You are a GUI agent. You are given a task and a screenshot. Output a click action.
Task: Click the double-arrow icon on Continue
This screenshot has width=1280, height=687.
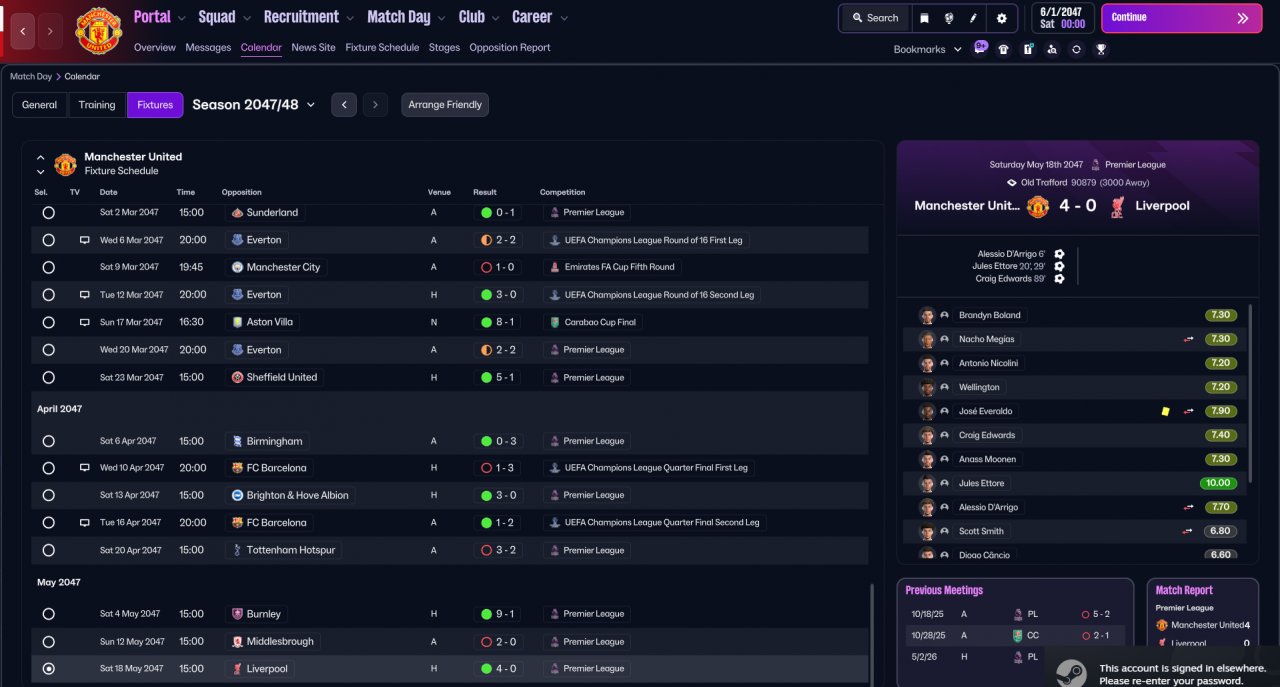point(1242,18)
